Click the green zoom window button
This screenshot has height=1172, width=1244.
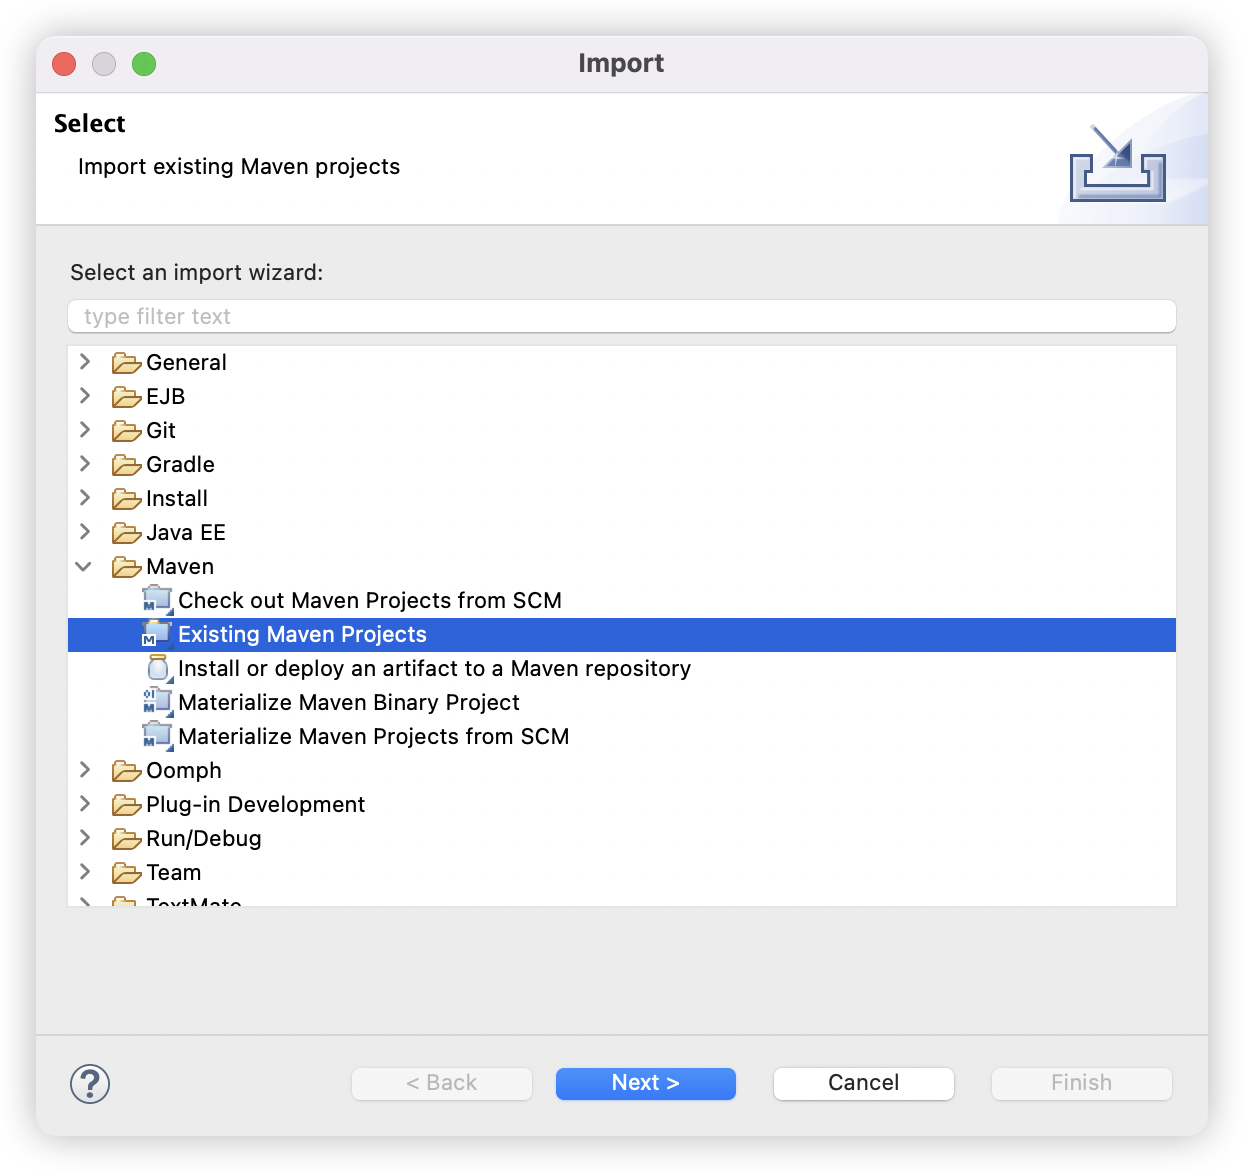point(144,64)
